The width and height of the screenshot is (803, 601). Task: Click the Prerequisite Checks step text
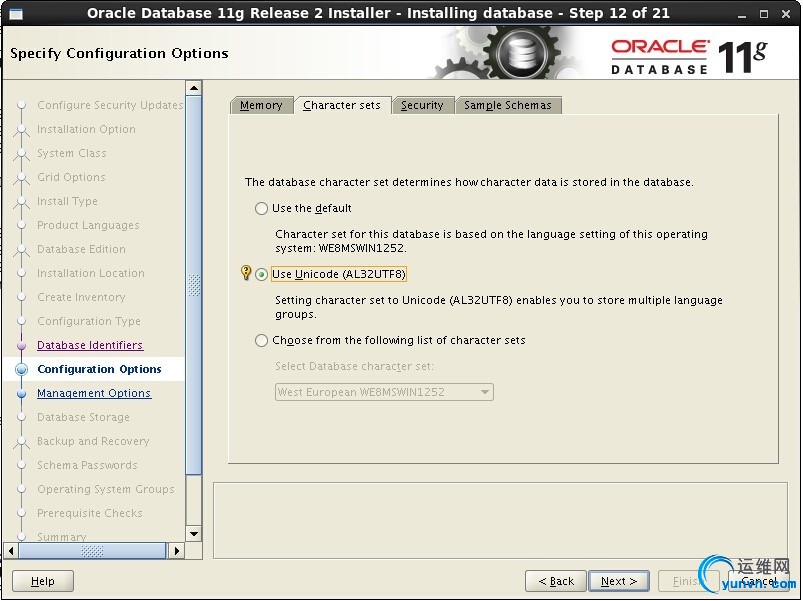coord(90,513)
